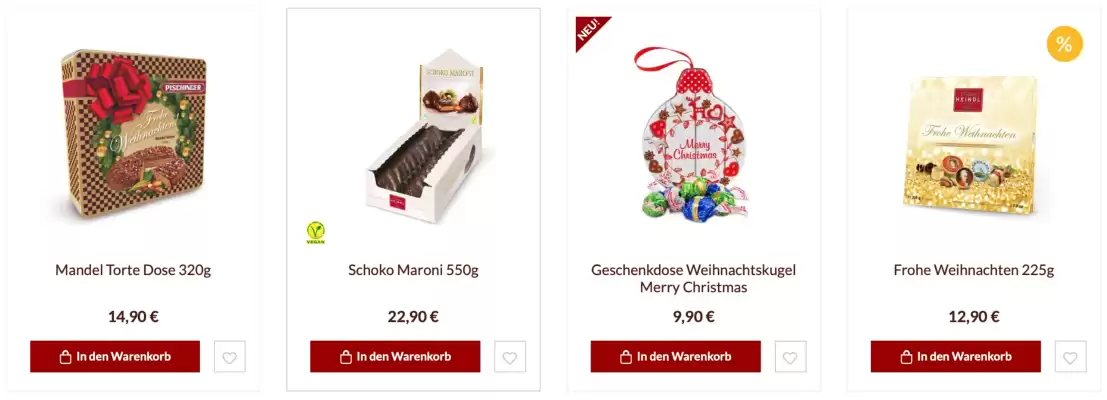
Task: Put Geschenkdose Weihnachtskugel in den Warenkorb
Action: point(676,357)
